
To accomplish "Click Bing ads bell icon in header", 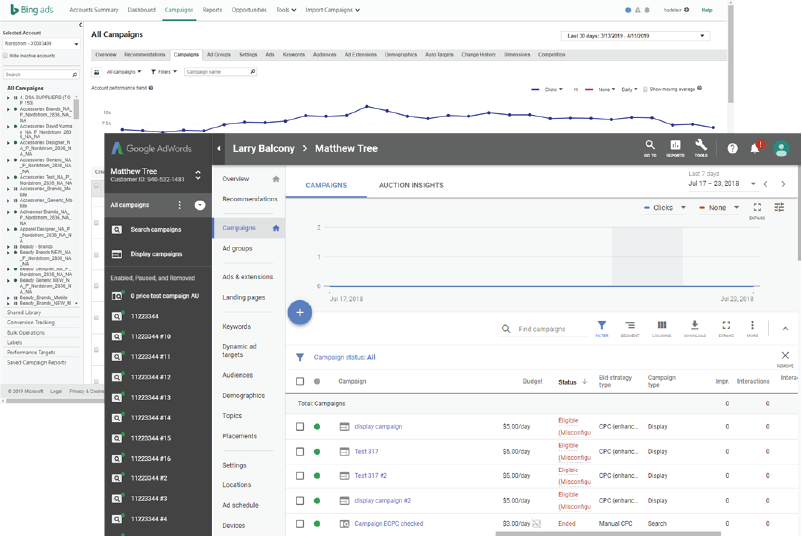I will click(647, 10).
